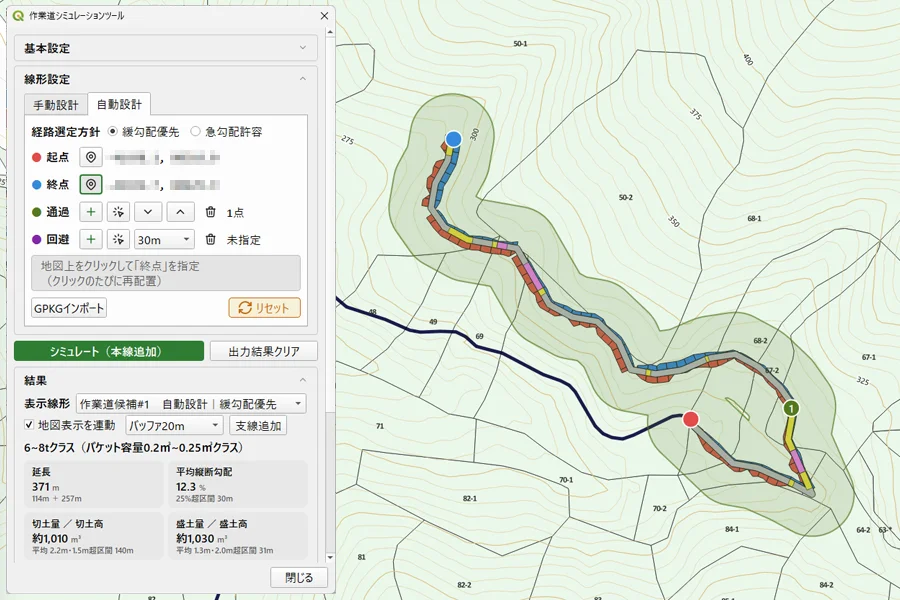Run シミュレート（本線追加） button

coord(109,351)
